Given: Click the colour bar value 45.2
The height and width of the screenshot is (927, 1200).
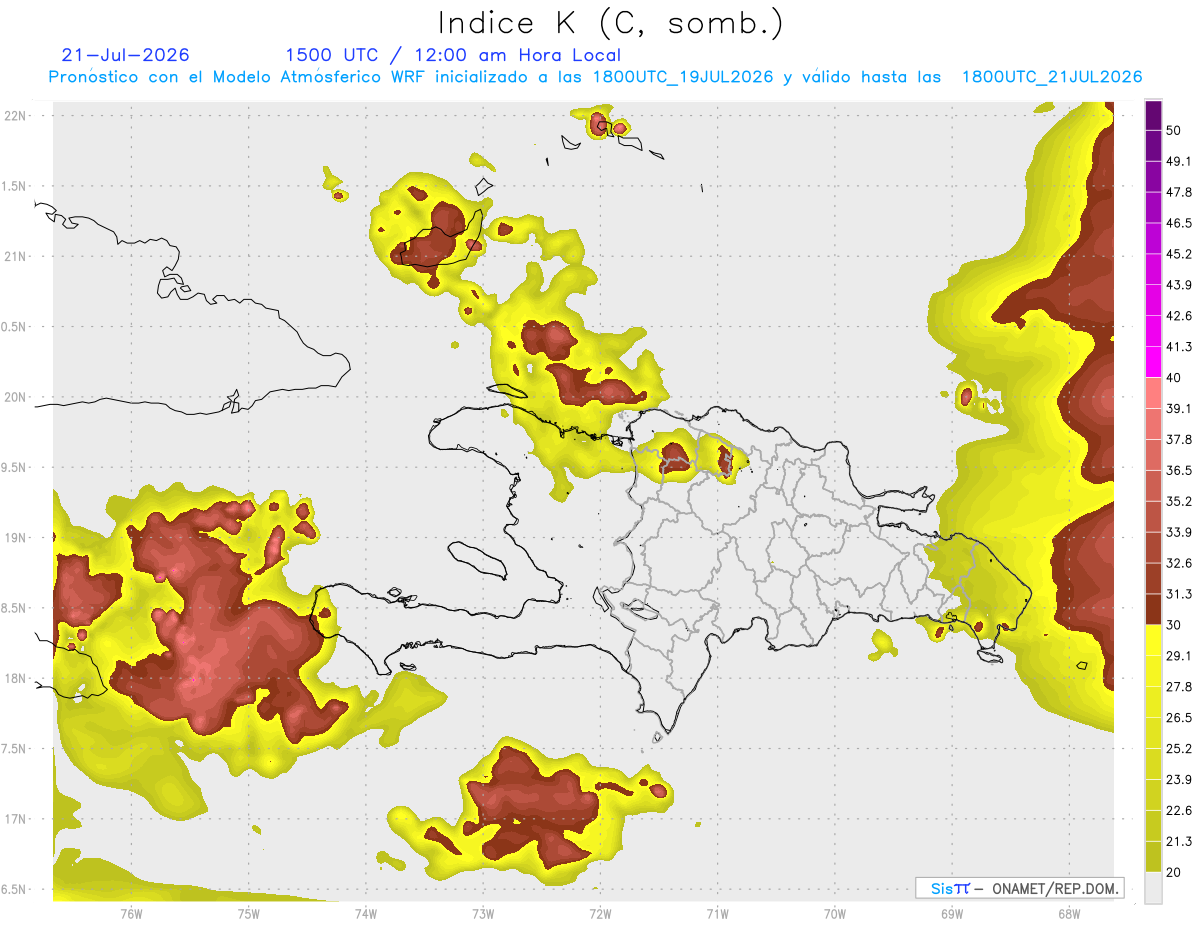Looking at the screenshot, I should pos(1179,254).
